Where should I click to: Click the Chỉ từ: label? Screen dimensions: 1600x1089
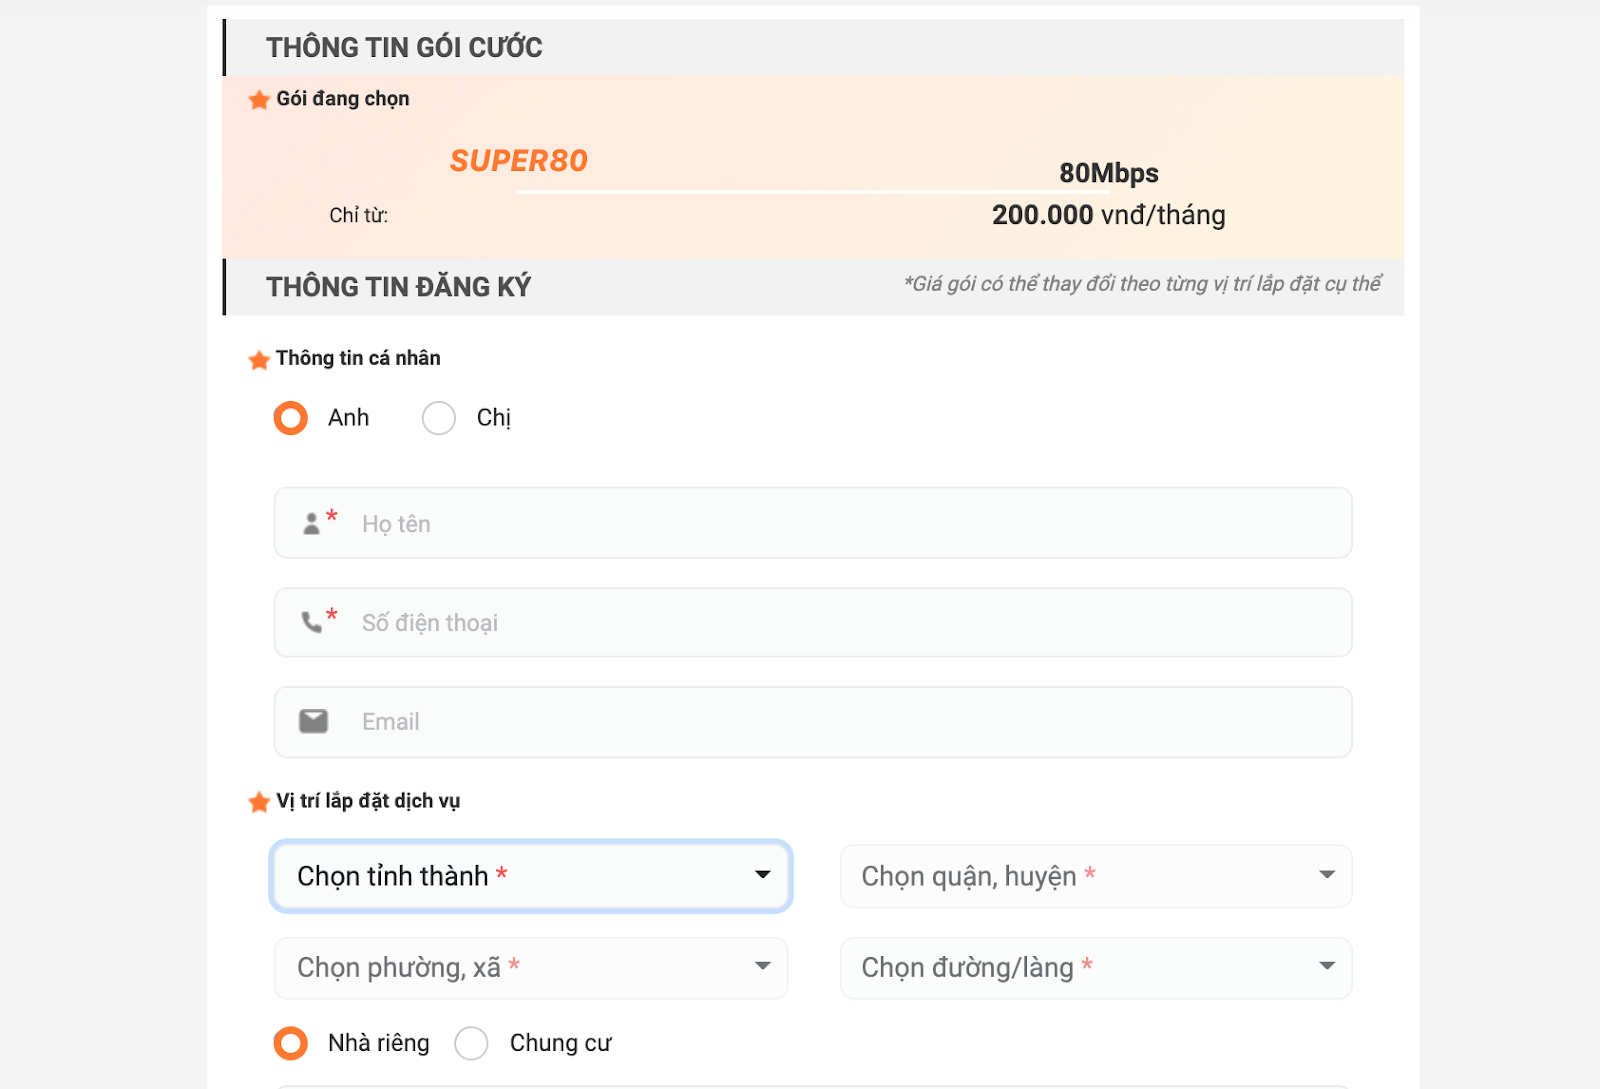[x=359, y=215]
